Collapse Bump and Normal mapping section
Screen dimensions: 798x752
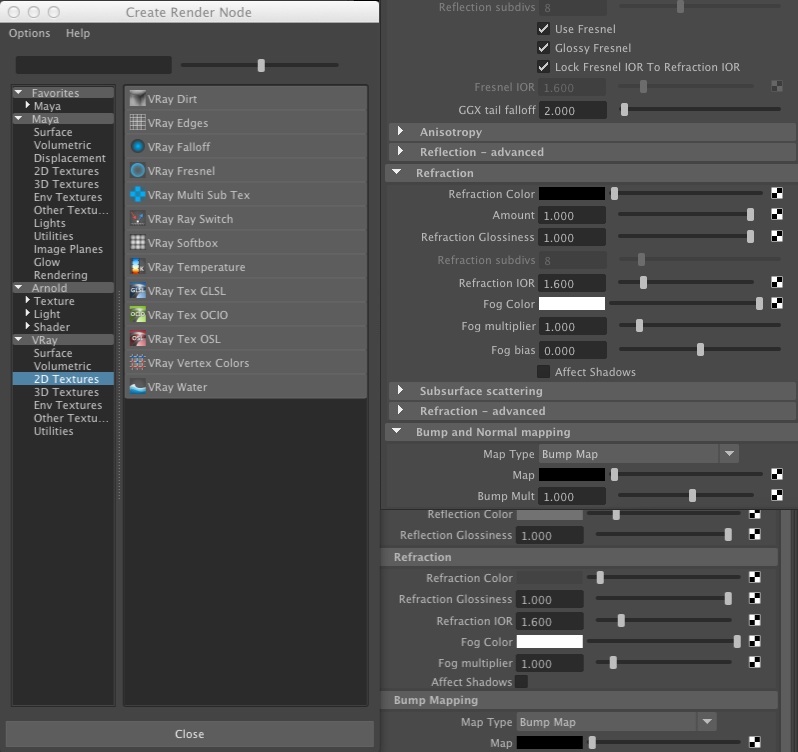(396, 431)
